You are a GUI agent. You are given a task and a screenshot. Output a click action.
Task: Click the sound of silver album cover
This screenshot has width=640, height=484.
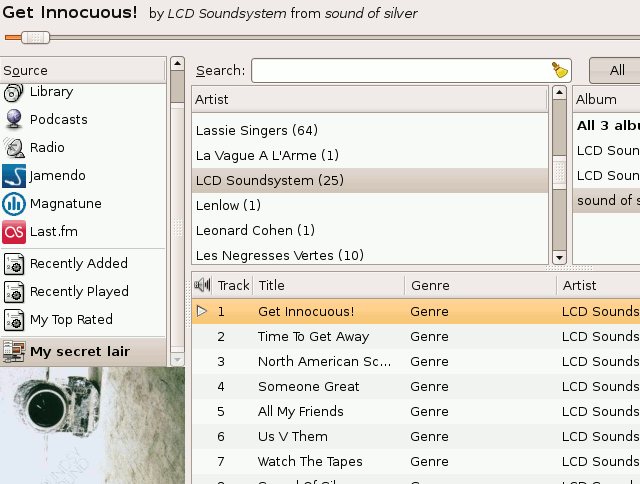click(92, 425)
